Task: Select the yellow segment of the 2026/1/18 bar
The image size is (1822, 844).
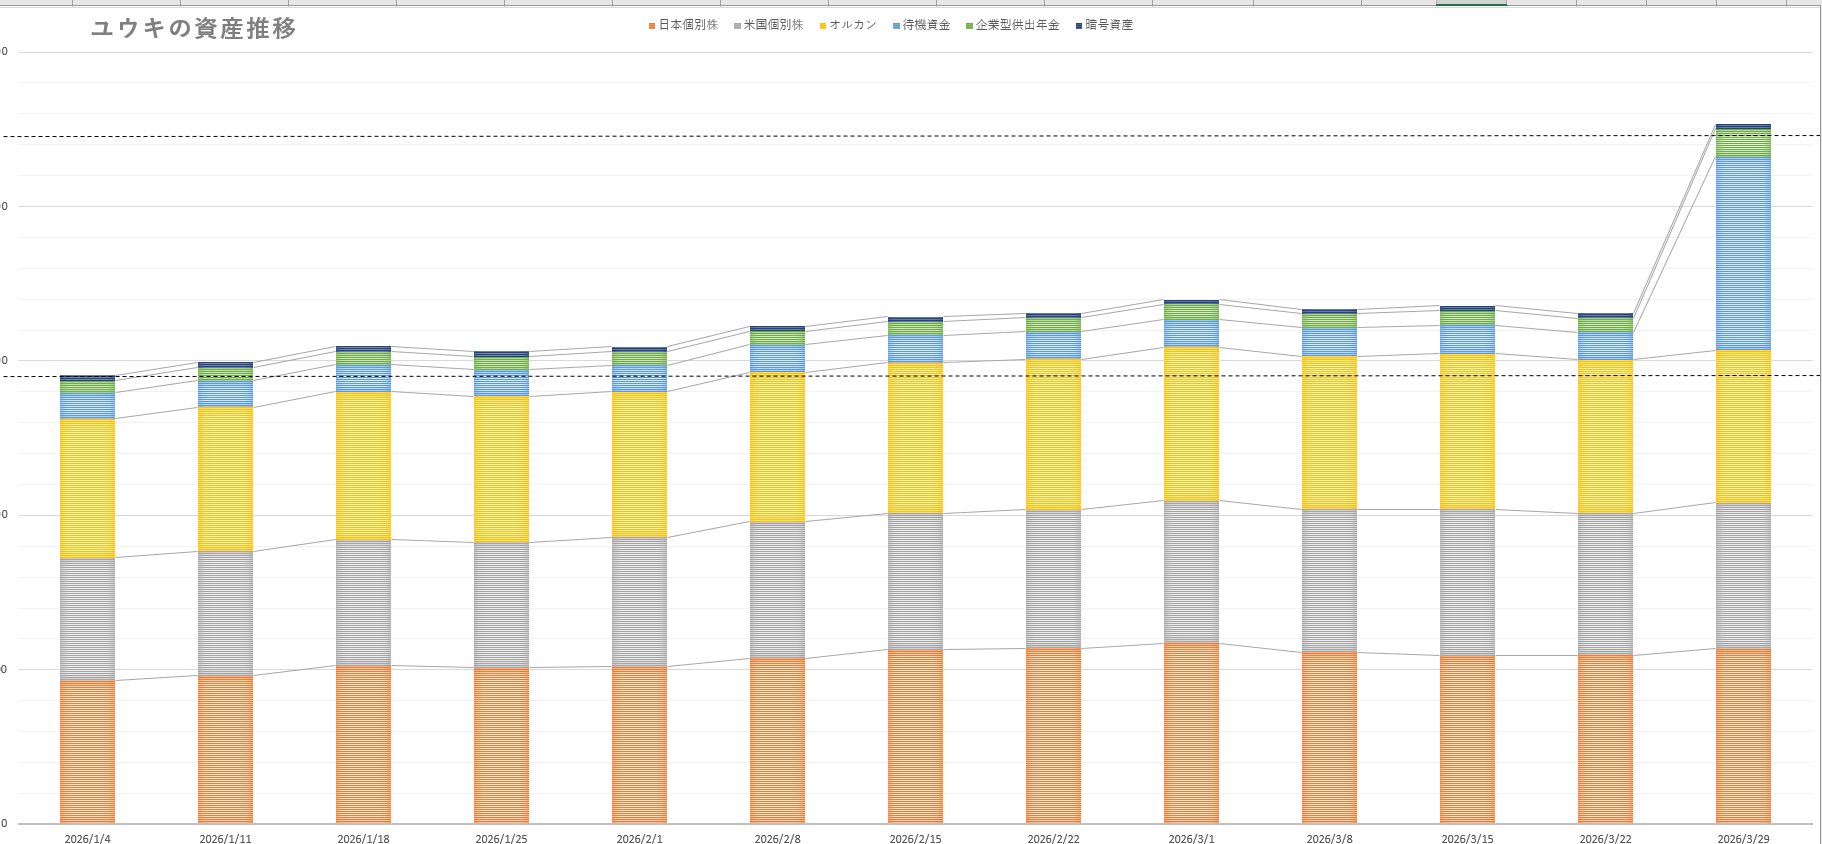Action: point(363,466)
